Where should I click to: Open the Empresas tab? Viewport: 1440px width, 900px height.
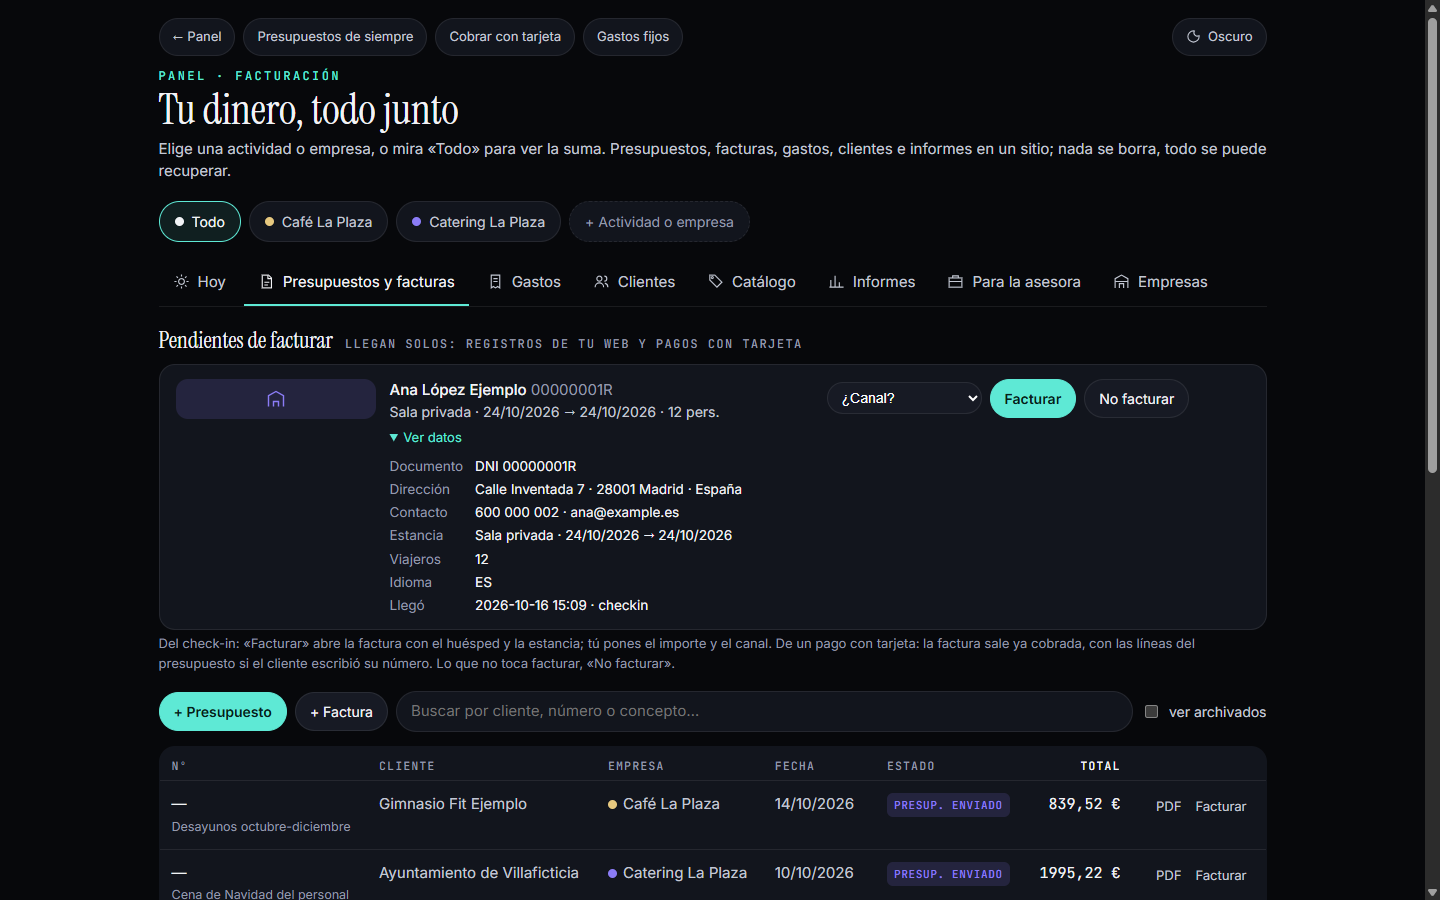click(1161, 282)
